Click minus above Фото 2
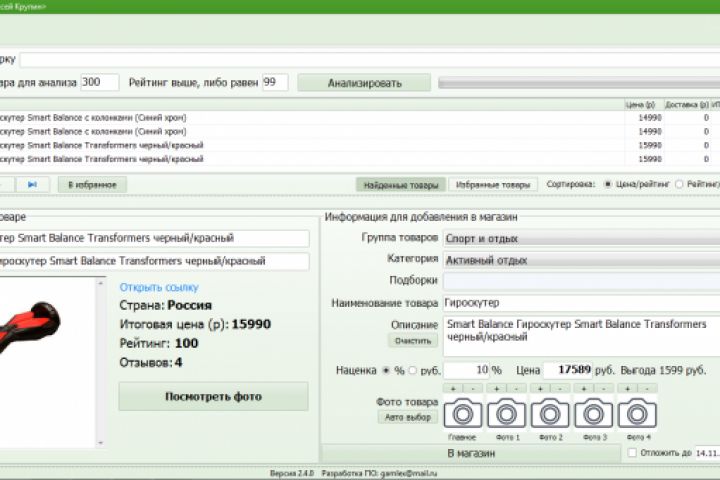Image resolution: width=720 pixels, height=480 pixels. tap(560, 389)
